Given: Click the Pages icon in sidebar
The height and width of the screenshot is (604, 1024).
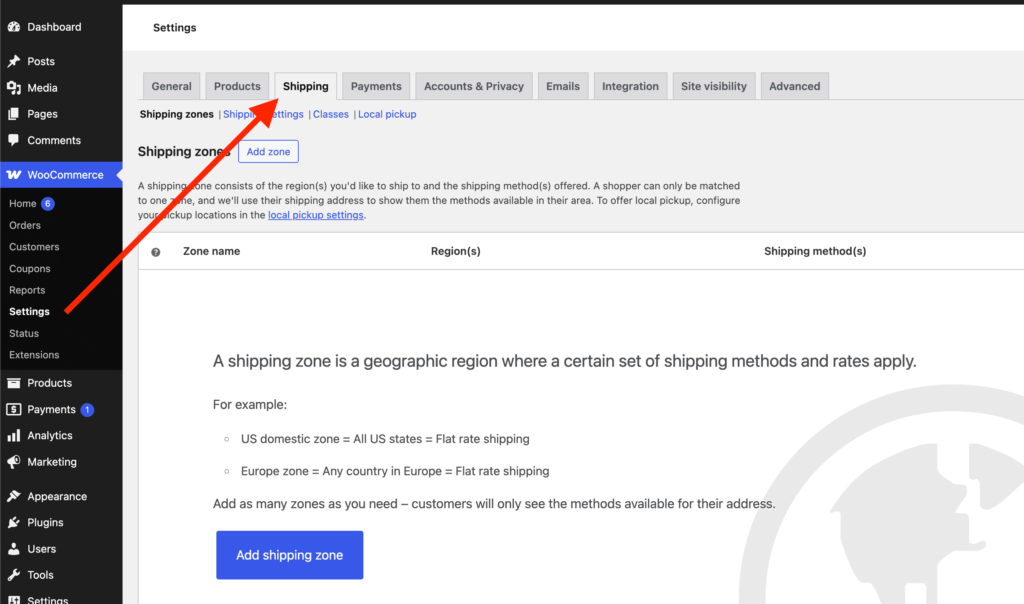Looking at the screenshot, I should pyautogui.click(x=14, y=114).
